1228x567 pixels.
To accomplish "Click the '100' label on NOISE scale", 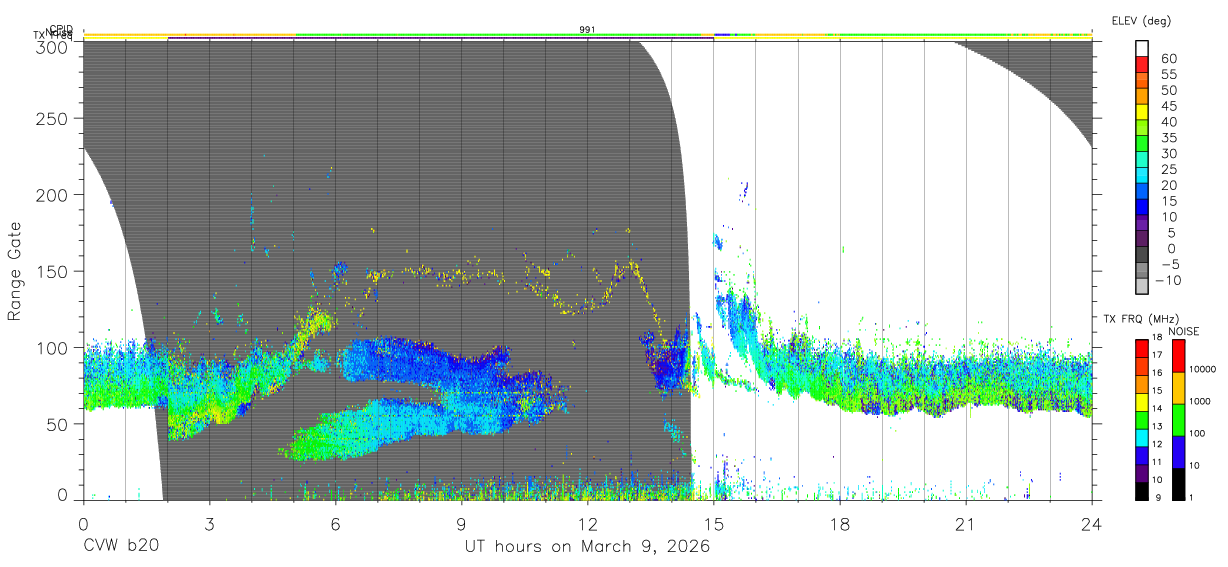I will tap(1198, 433).
